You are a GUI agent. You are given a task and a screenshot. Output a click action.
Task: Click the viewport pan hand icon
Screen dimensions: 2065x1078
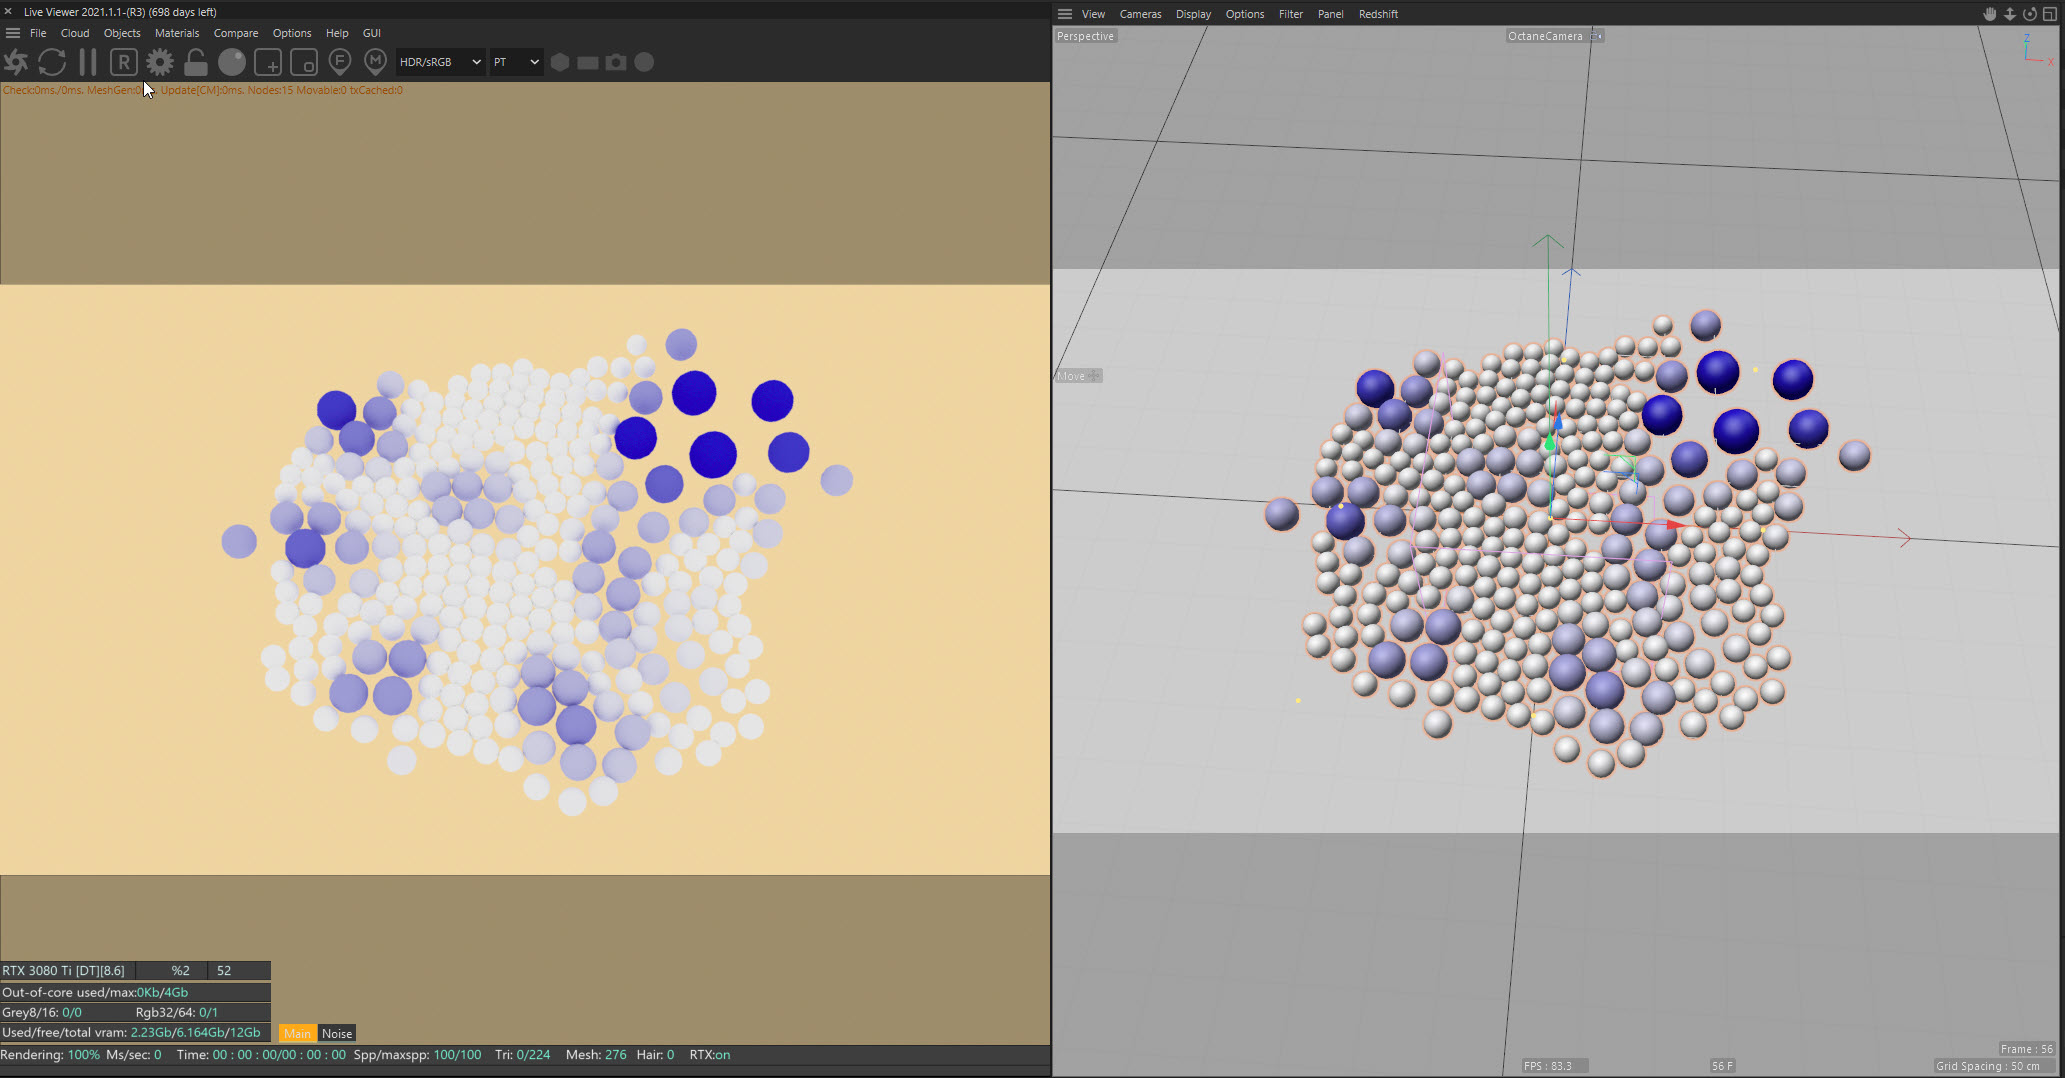1990,14
